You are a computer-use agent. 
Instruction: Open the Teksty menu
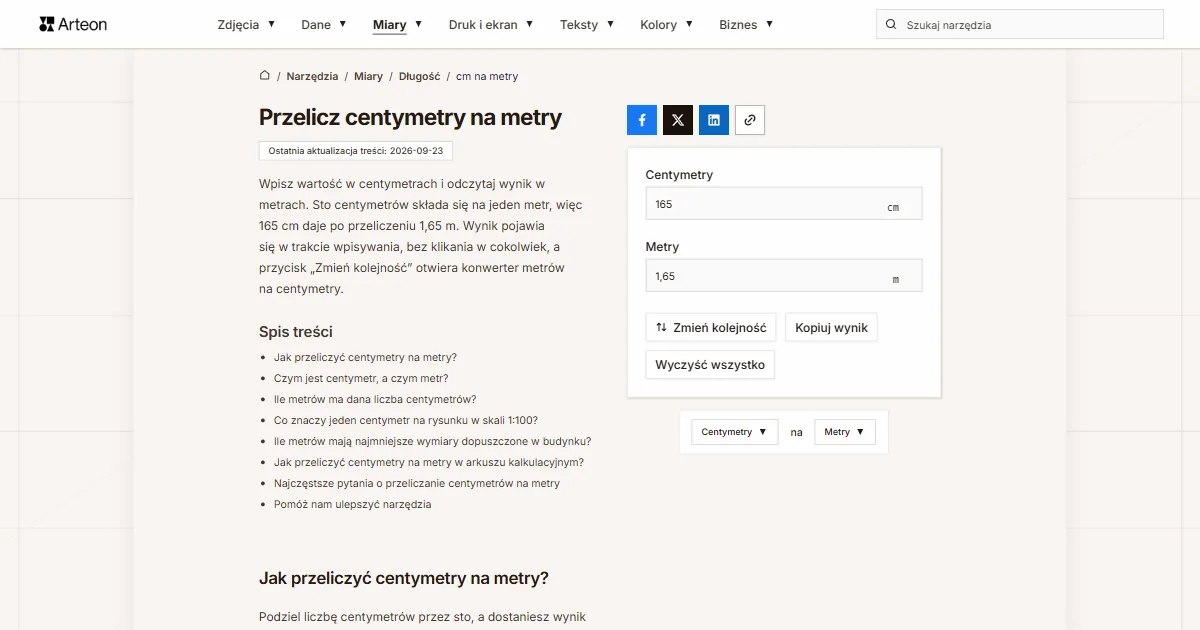tap(587, 24)
